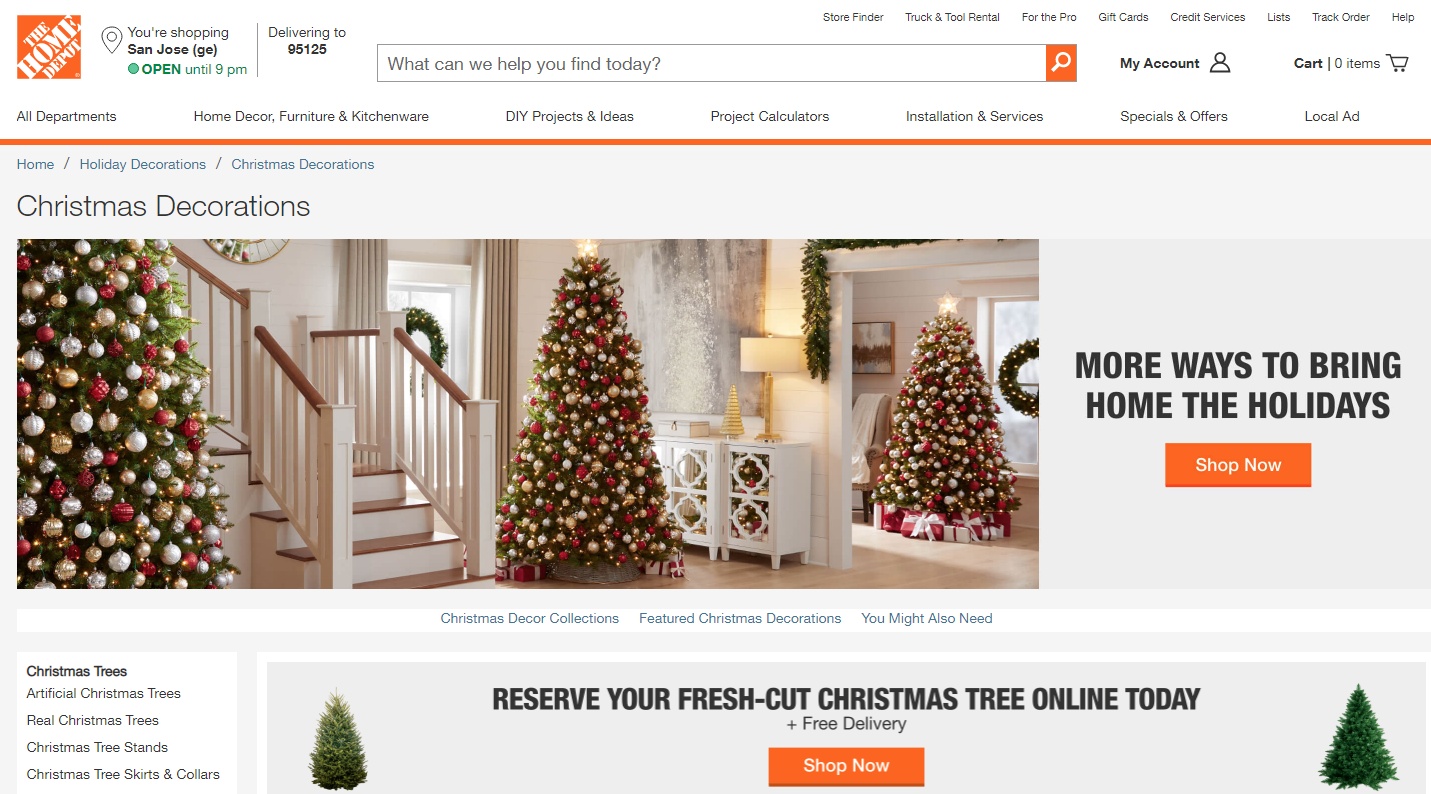Click the store location pin icon

pyautogui.click(x=112, y=42)
